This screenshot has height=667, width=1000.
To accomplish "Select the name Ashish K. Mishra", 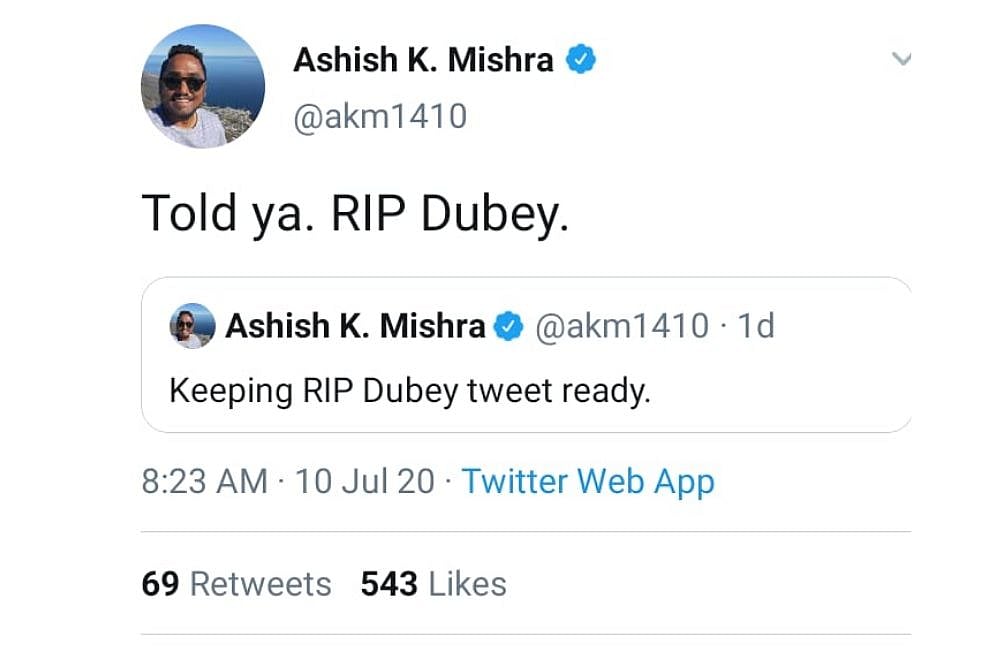I will point(422,59).
